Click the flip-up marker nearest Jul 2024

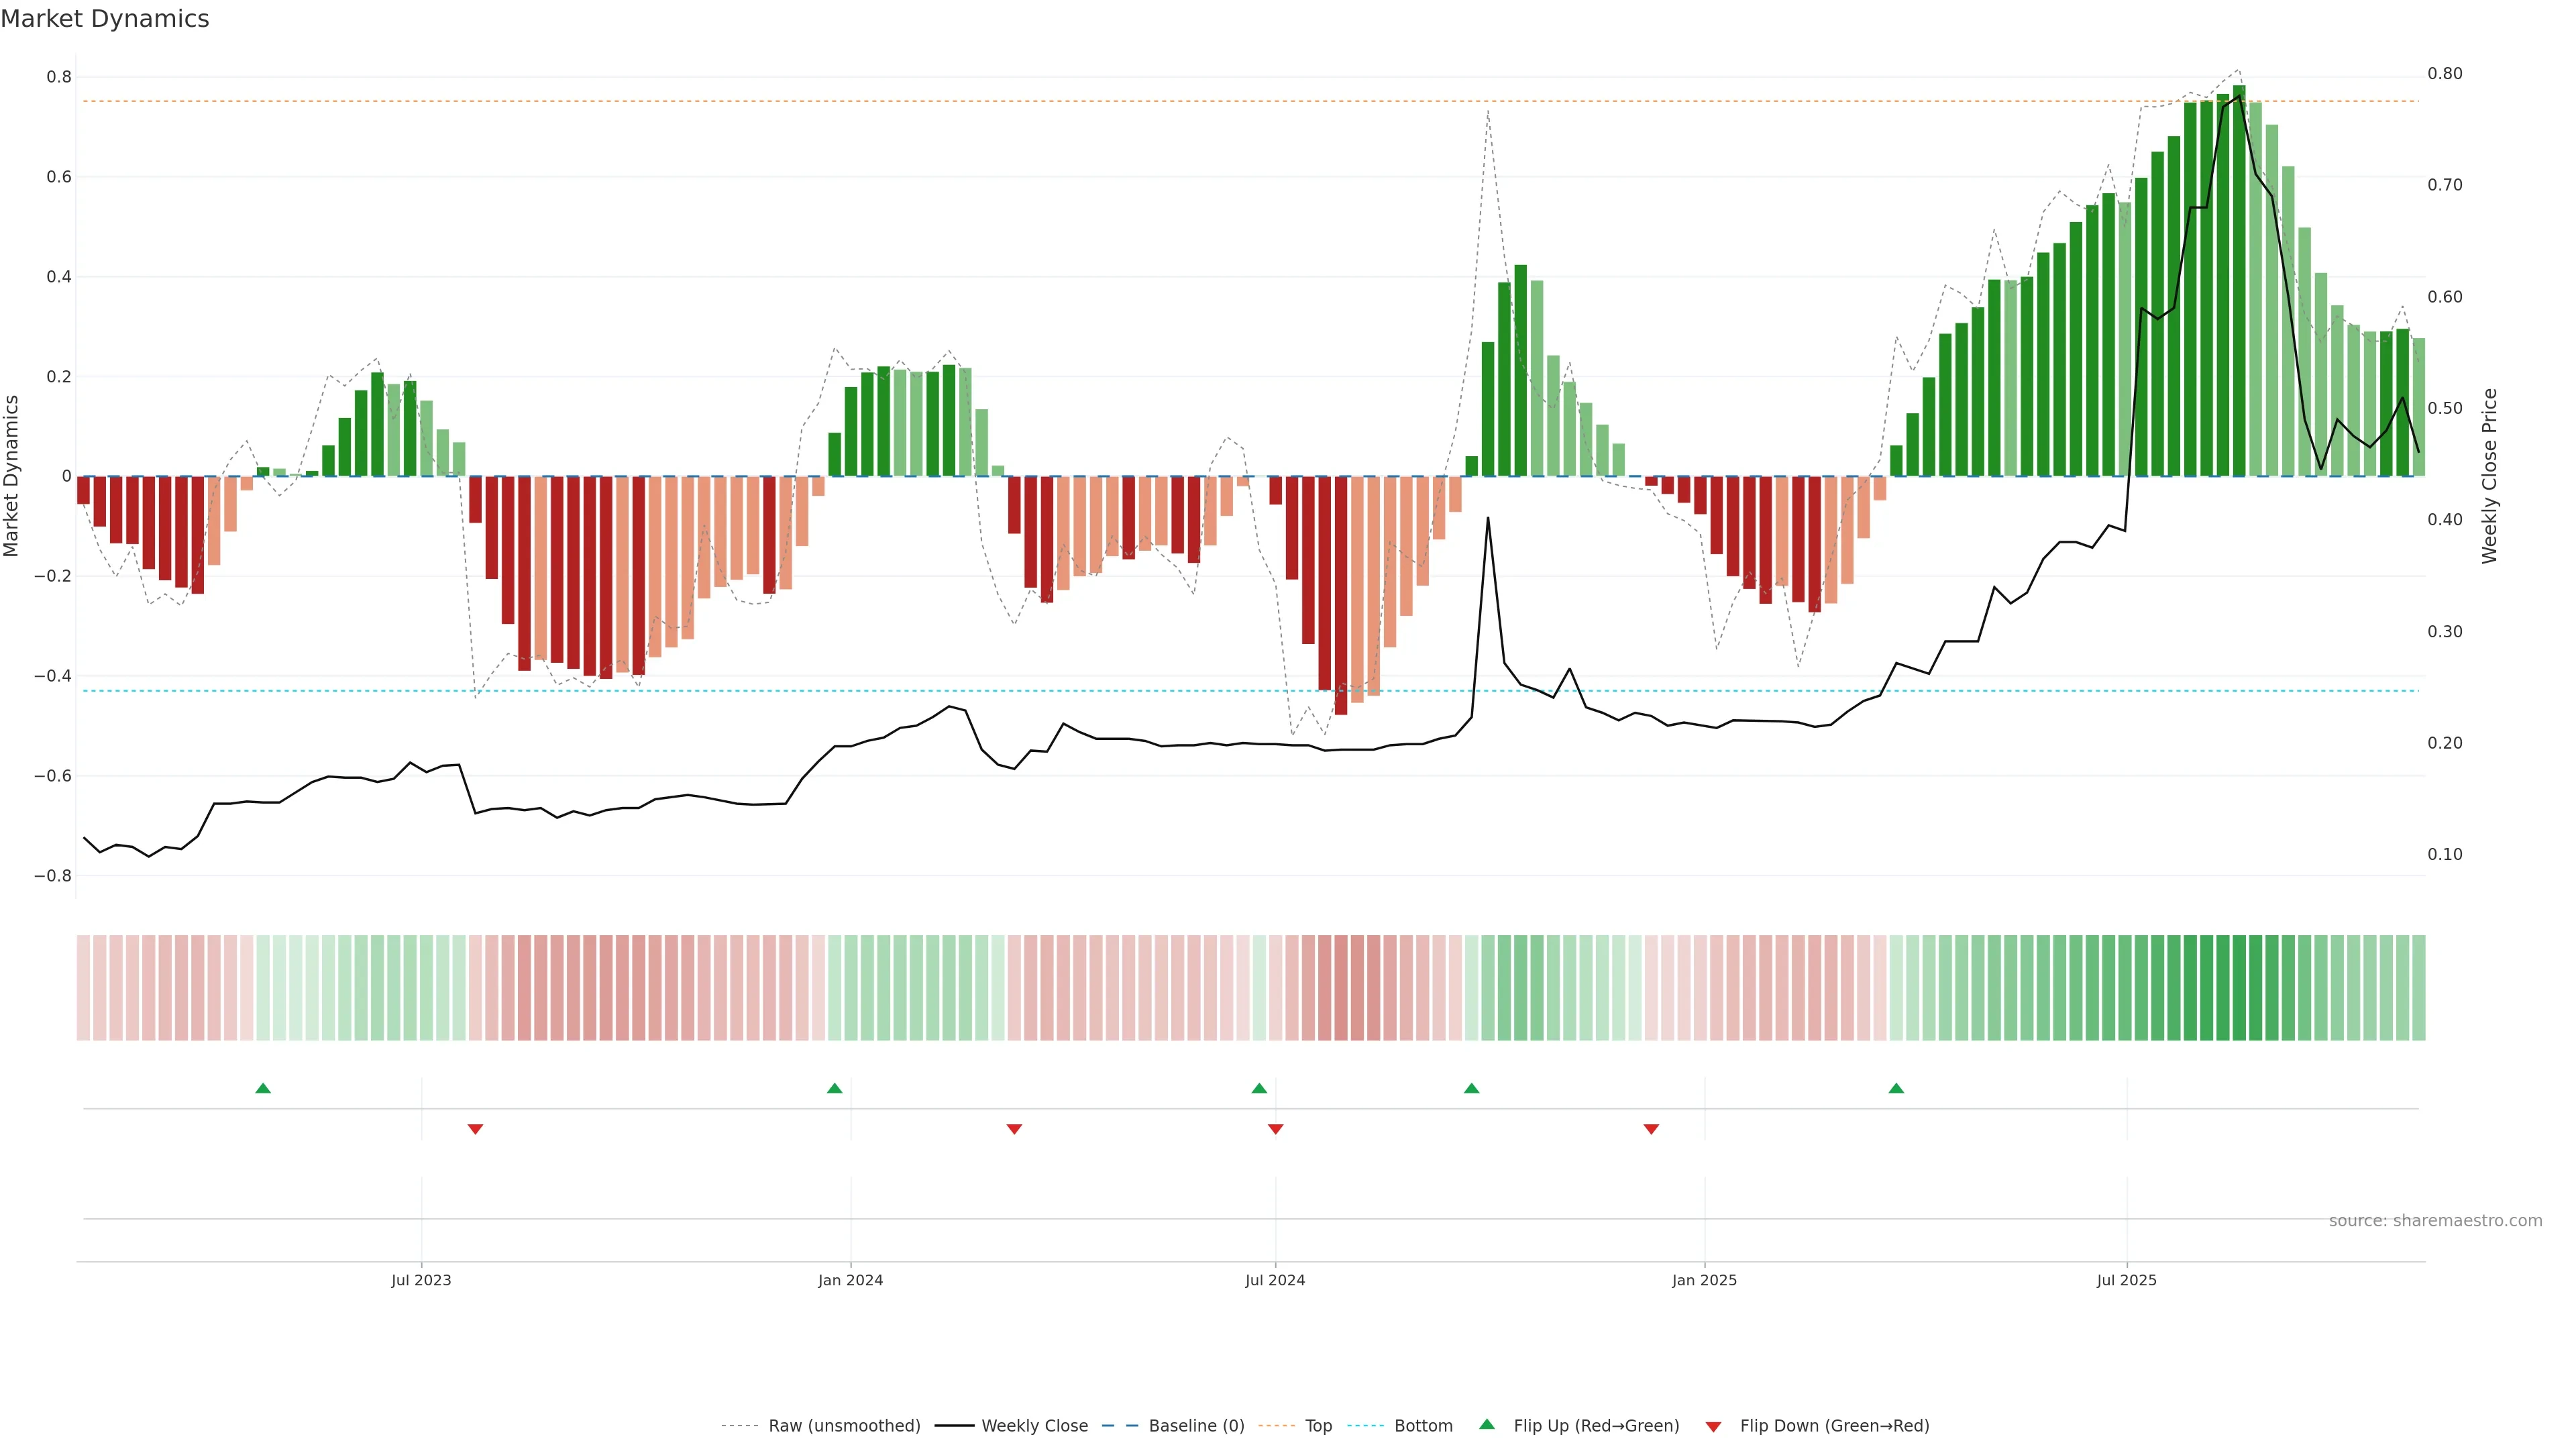[1259, 1088]
